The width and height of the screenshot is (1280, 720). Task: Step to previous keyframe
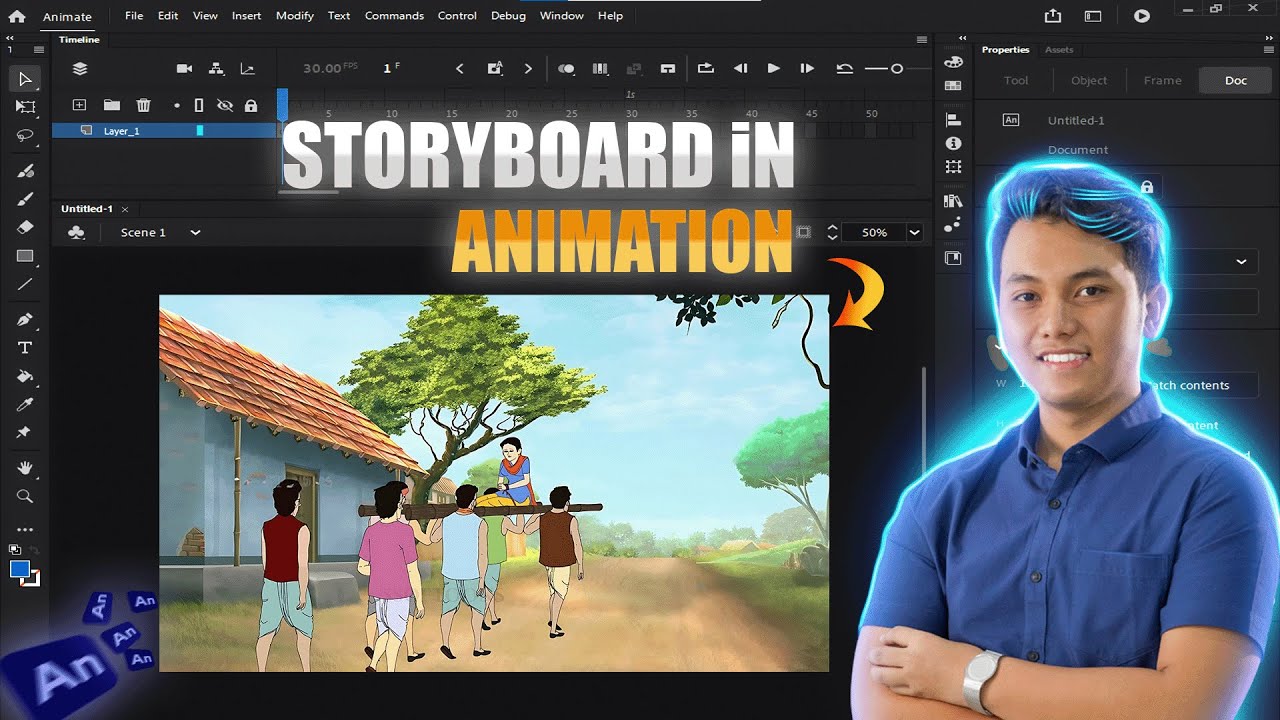(x=460, y=69)
